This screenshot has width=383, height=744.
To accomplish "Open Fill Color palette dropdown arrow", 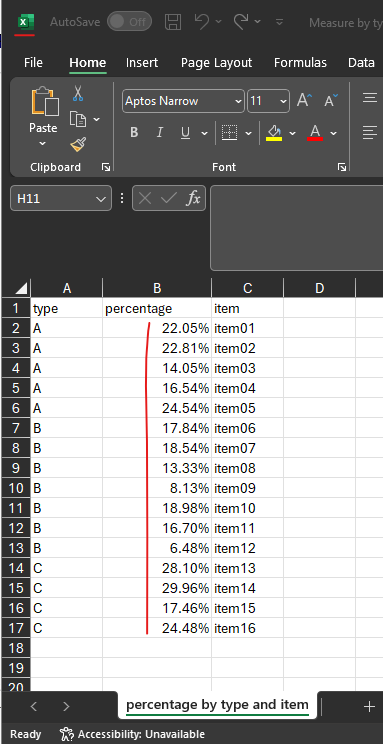I will [x=292, y=133].
